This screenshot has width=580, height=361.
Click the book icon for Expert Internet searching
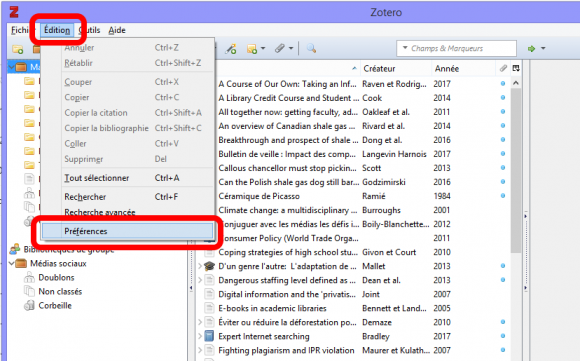[209, 336]
